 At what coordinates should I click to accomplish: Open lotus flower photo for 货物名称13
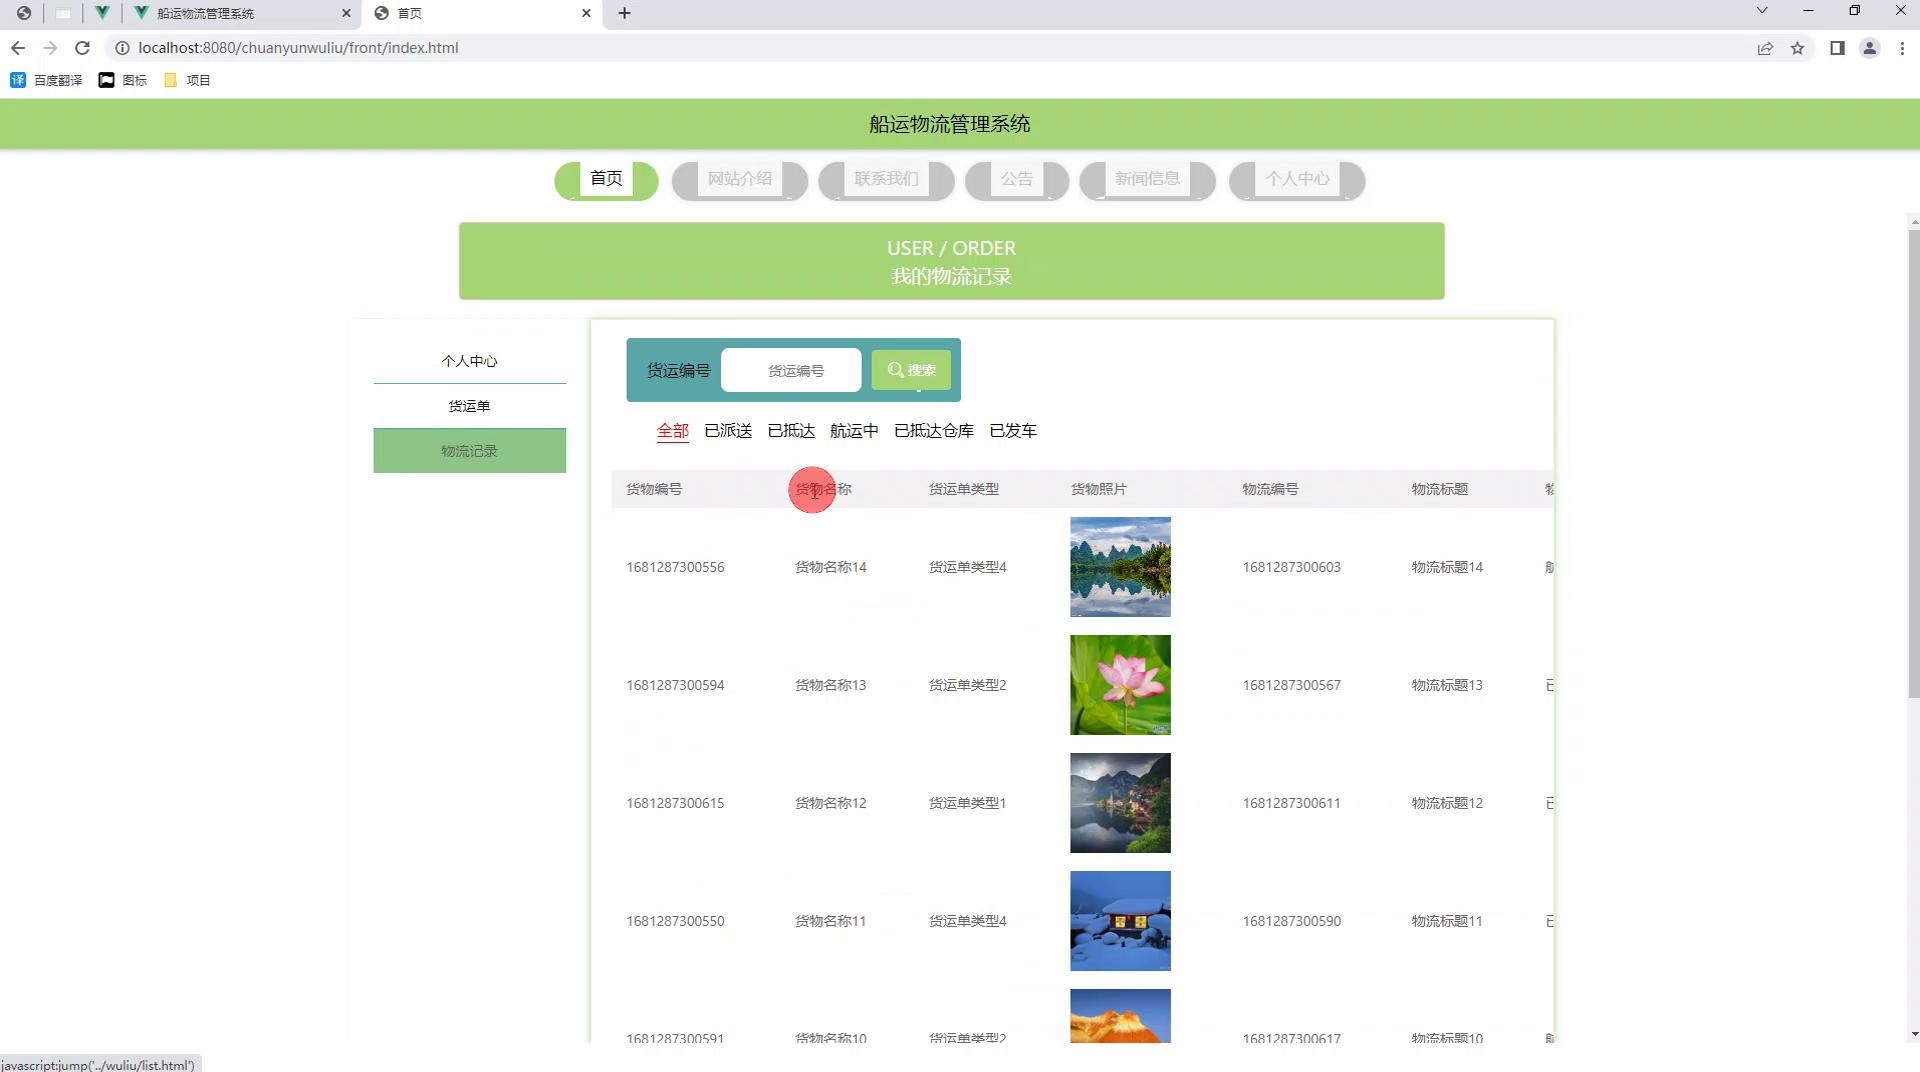[x=1120, y=685]
